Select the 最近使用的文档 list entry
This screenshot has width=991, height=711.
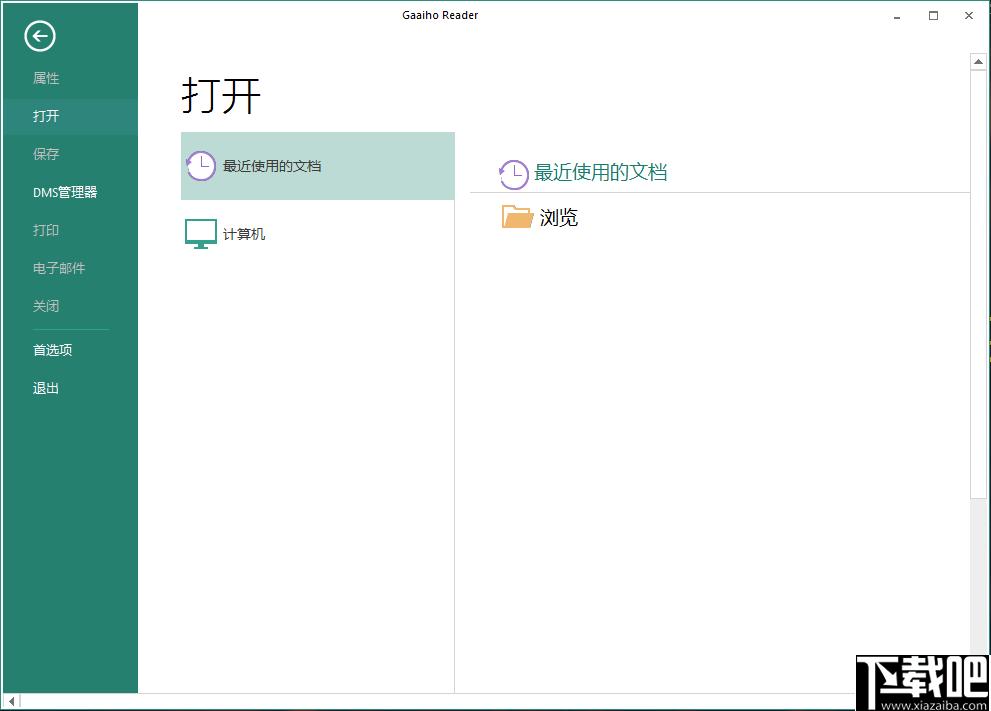[318, 166]
